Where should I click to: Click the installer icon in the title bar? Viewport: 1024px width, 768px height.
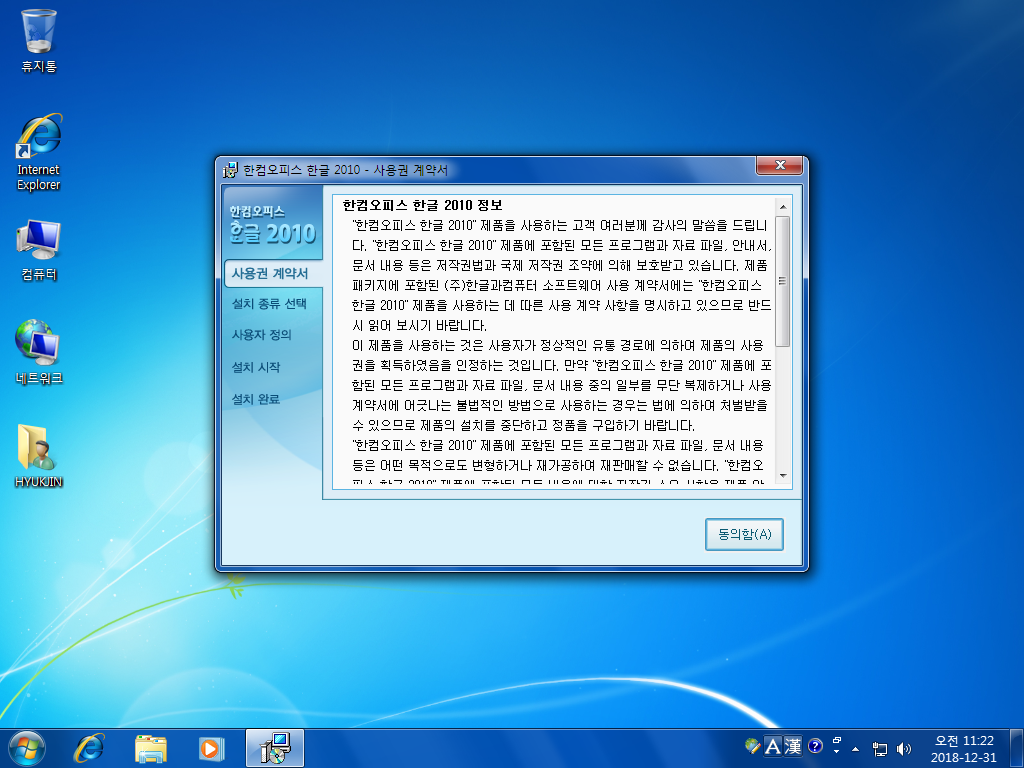point(230,170)
